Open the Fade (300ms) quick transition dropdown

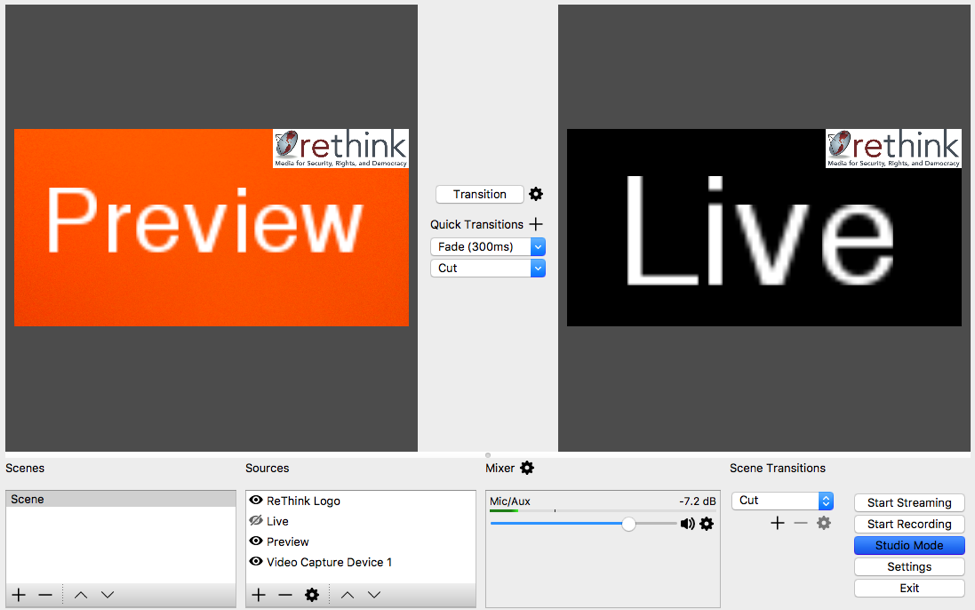(488, 246)
